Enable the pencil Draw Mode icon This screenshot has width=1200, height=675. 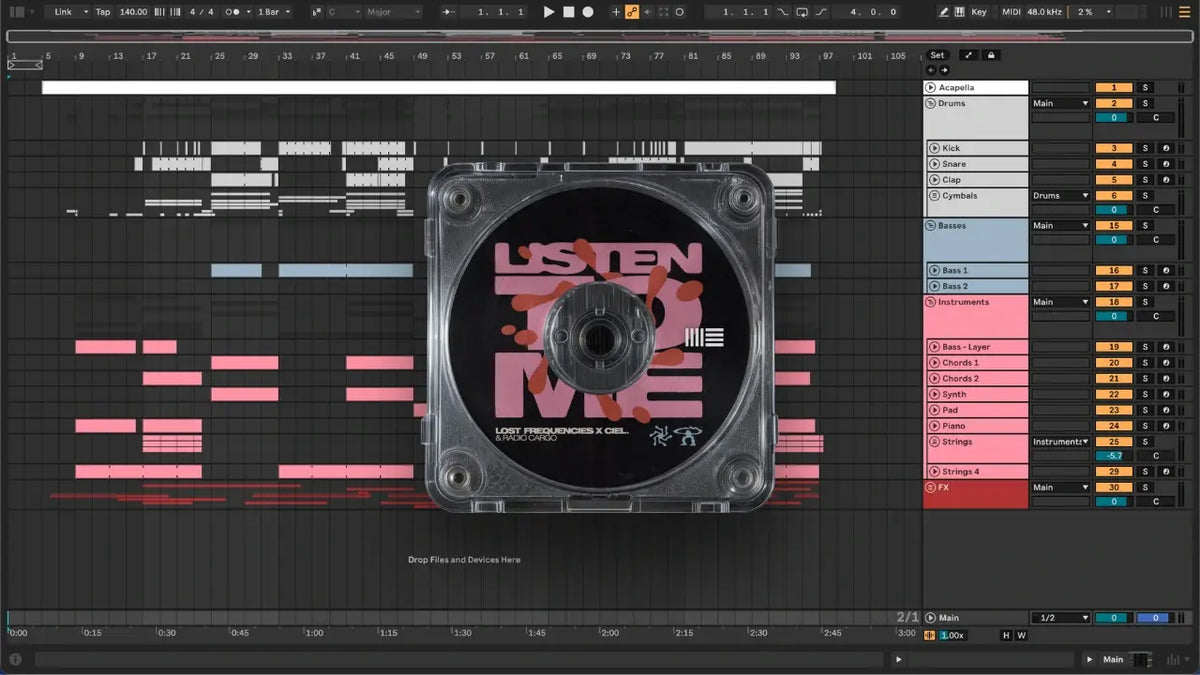click(x=944, y=12)
